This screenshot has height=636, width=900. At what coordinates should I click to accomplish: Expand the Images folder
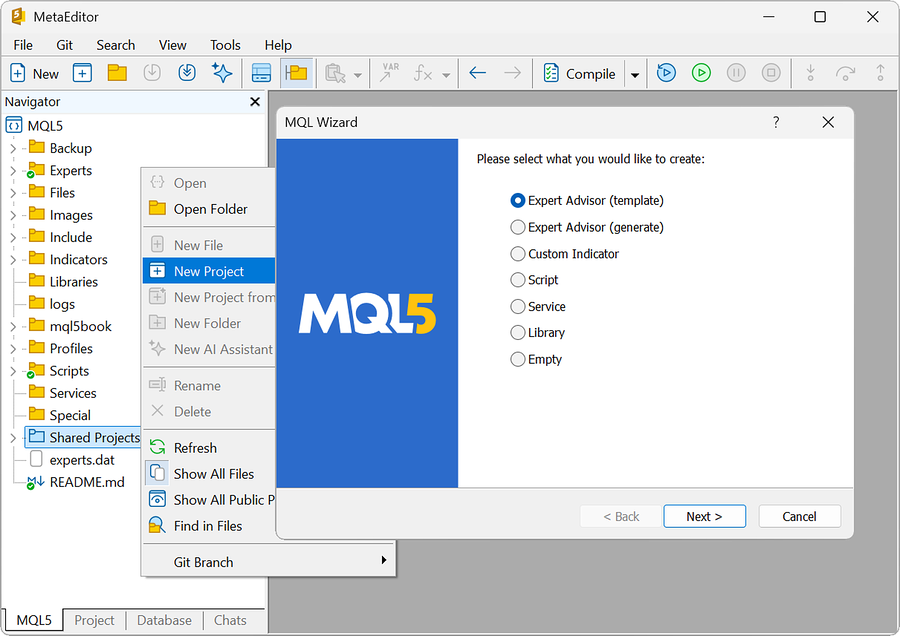(13, 215)
